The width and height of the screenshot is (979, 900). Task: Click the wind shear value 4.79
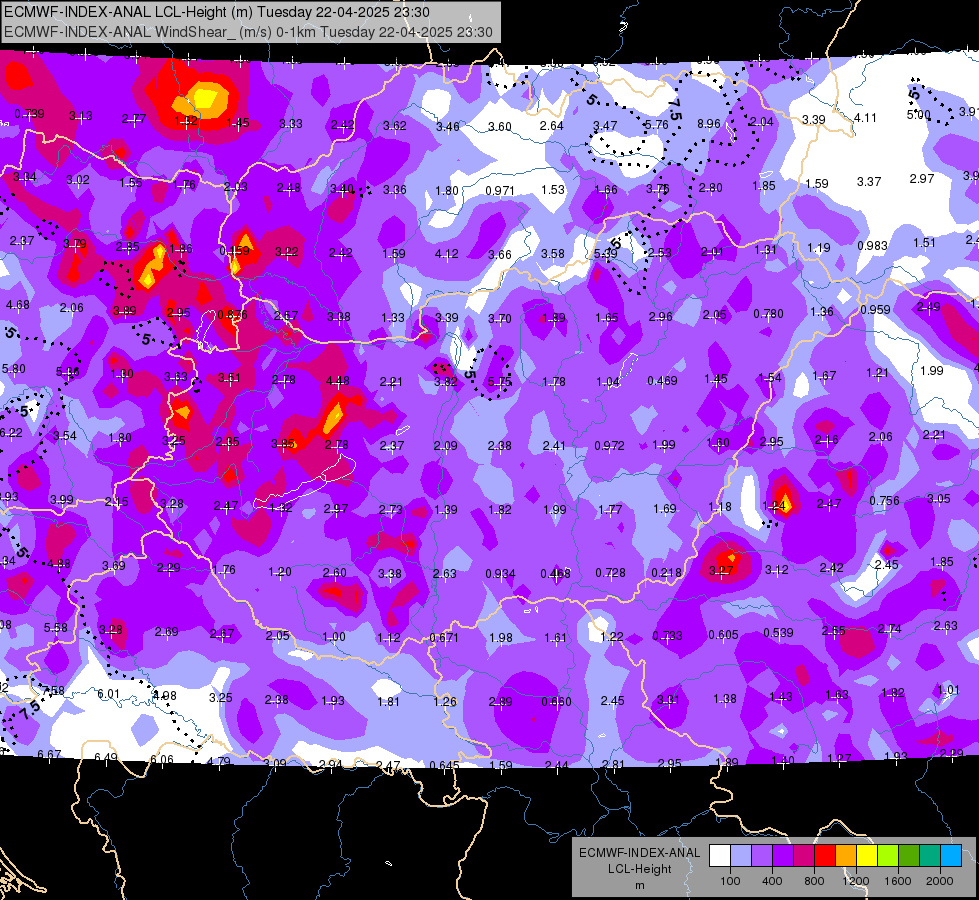click(218, 761)
